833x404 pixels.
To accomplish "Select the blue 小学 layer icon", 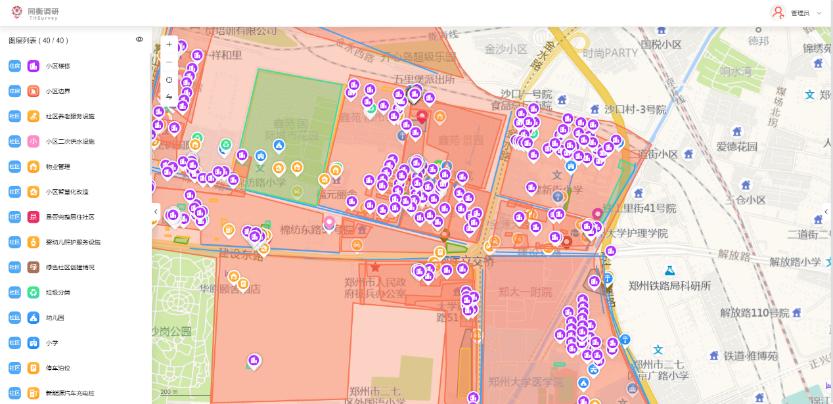I will 33,343.
